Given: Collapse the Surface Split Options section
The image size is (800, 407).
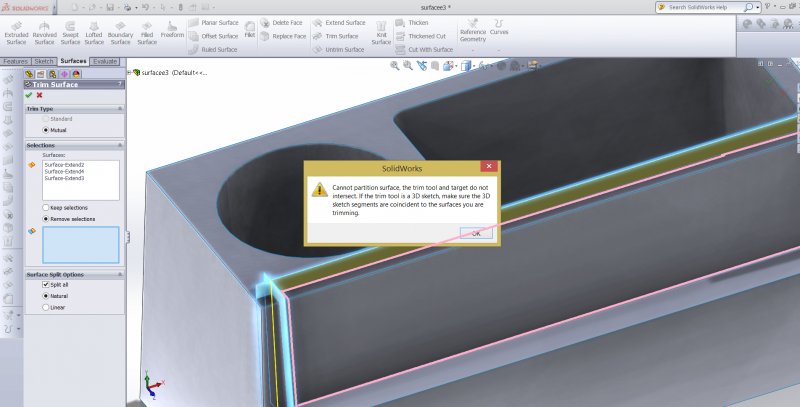Looking at the screenshot, I should pos(120,274).
